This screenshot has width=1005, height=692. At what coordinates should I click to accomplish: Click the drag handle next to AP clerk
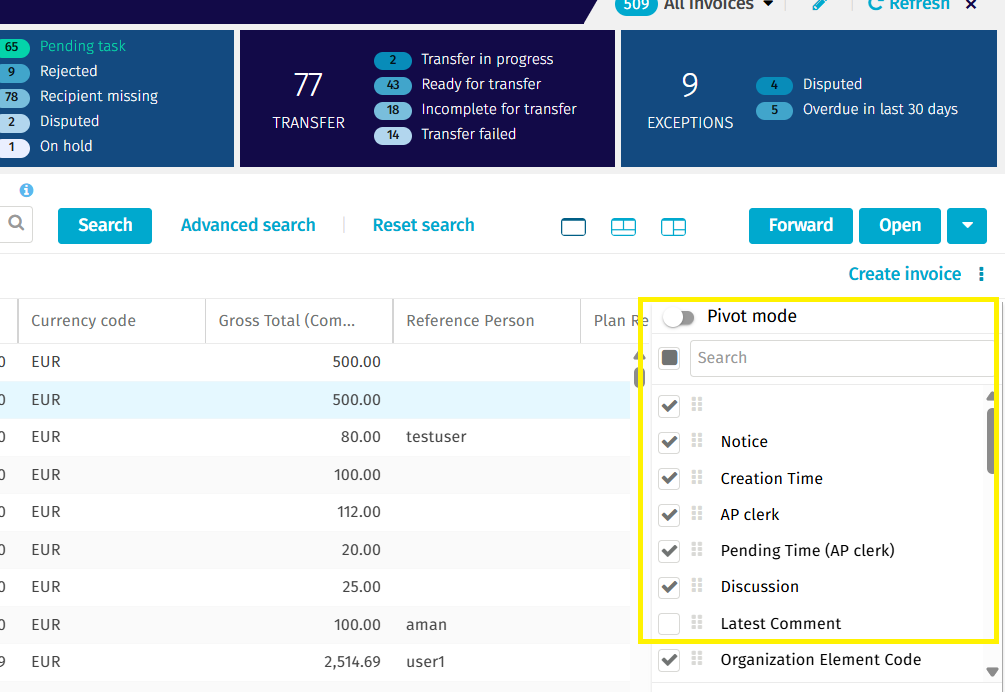(697, 514)
